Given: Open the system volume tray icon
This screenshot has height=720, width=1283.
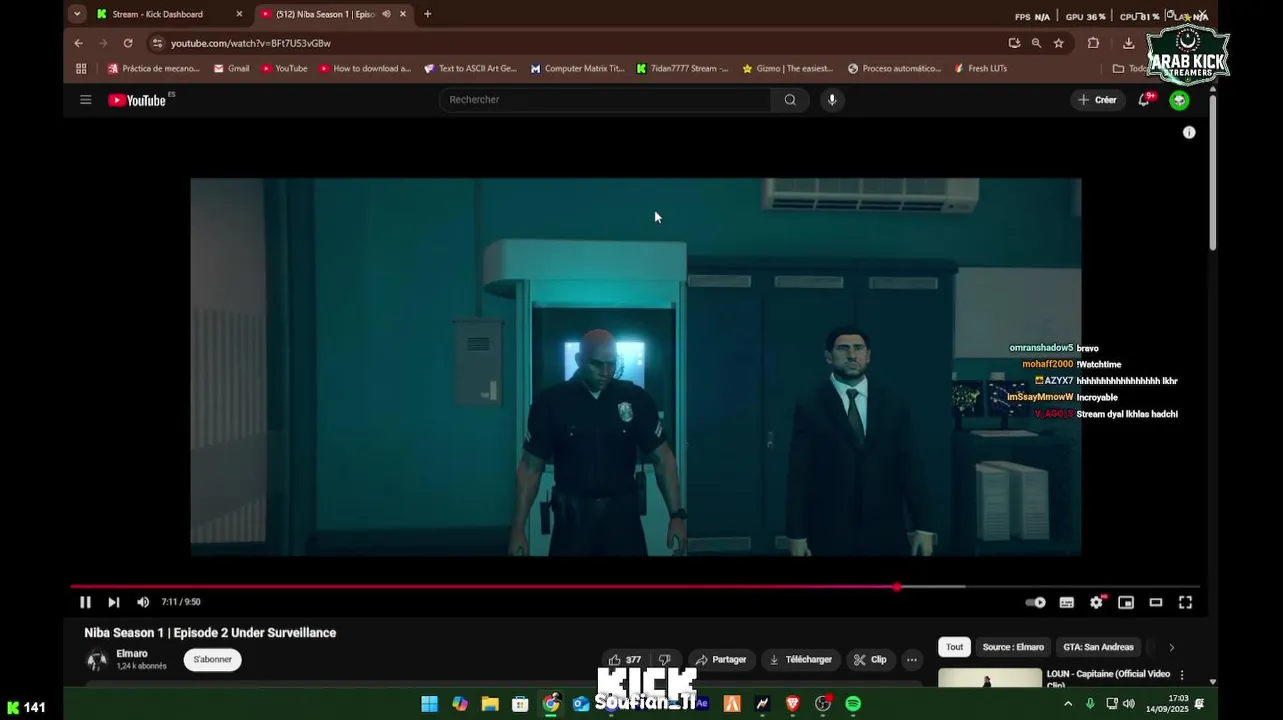Looking at the screenshot, I should 1129,704.
